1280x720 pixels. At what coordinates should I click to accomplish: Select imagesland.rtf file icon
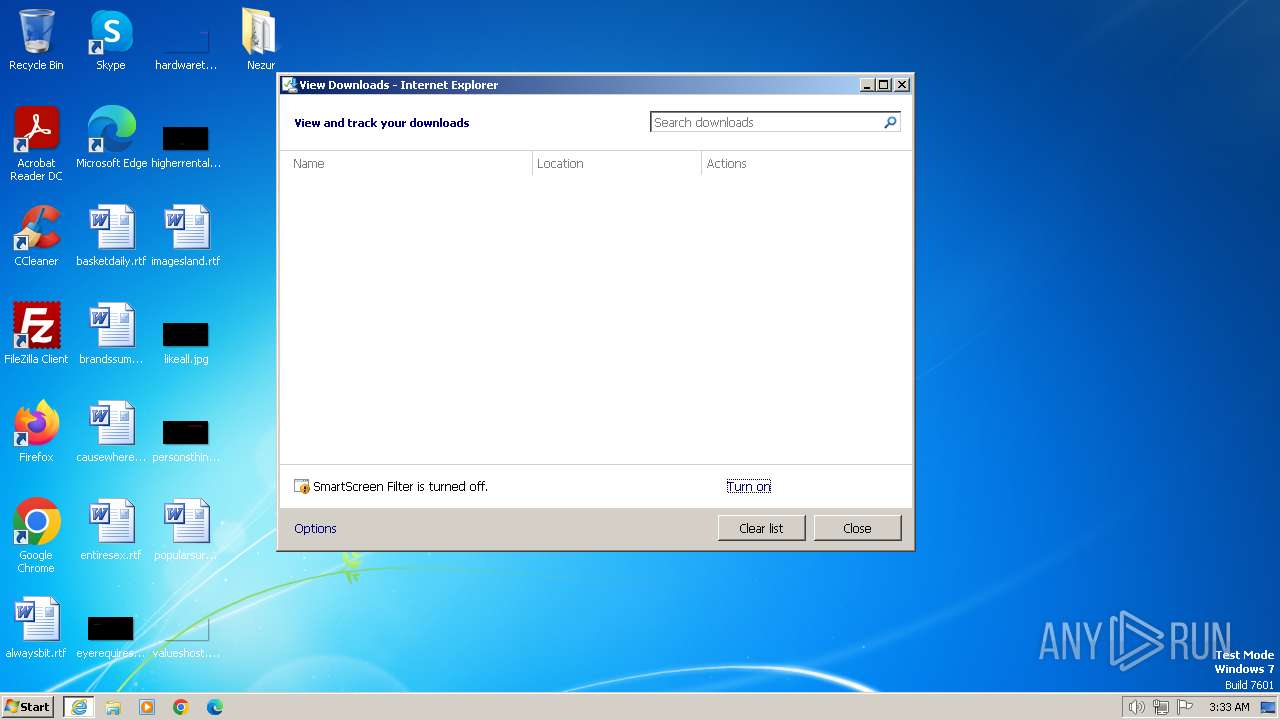click(x=186, y=236)
